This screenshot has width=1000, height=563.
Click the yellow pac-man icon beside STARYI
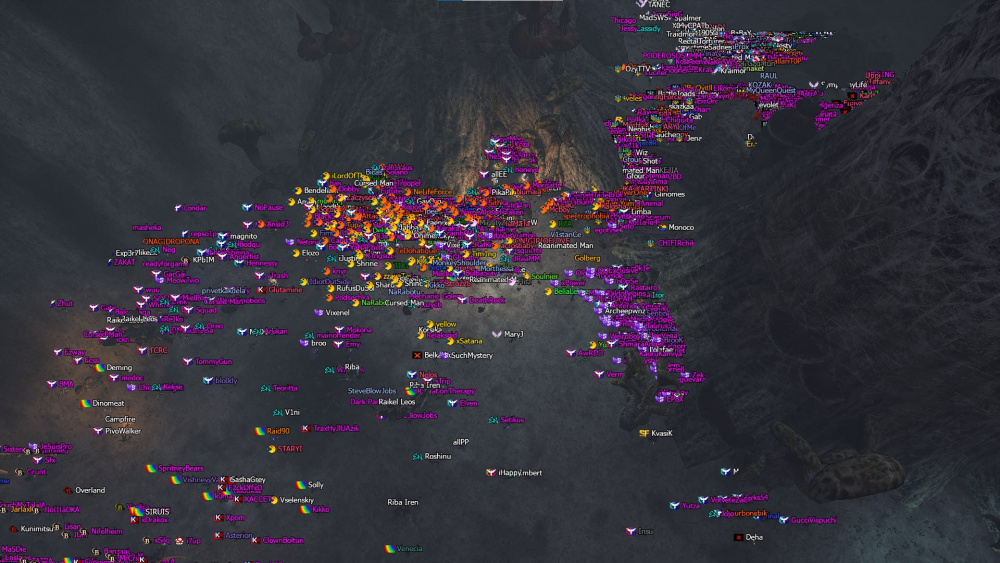272,449
